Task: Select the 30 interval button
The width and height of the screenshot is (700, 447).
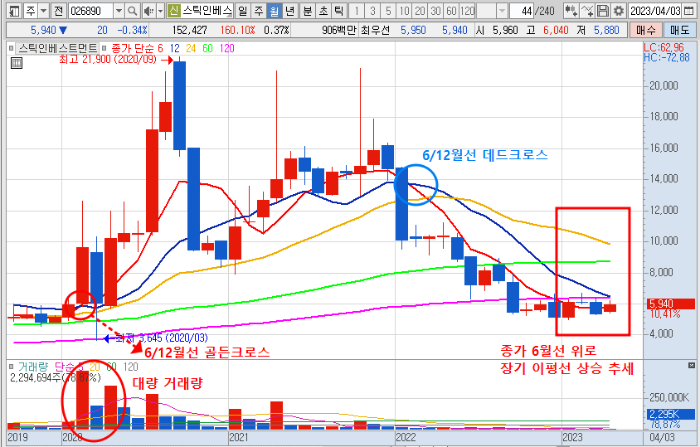Action: point(436,11)
